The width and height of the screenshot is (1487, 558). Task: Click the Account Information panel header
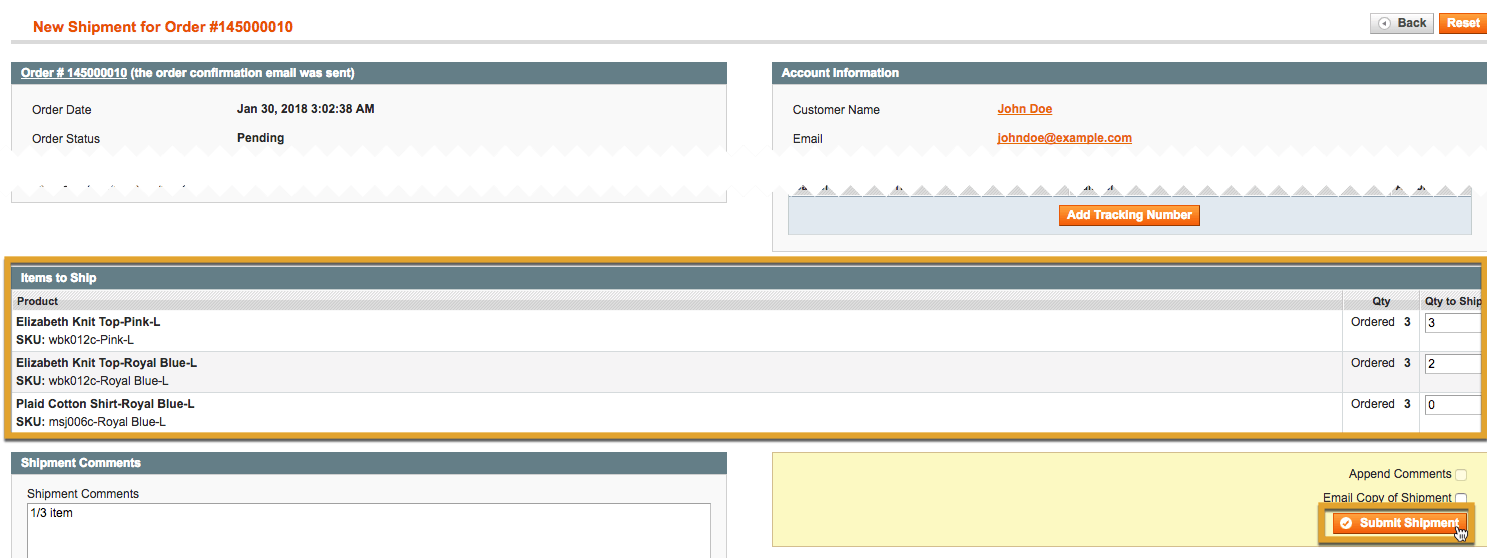click(x=840, y=73)
